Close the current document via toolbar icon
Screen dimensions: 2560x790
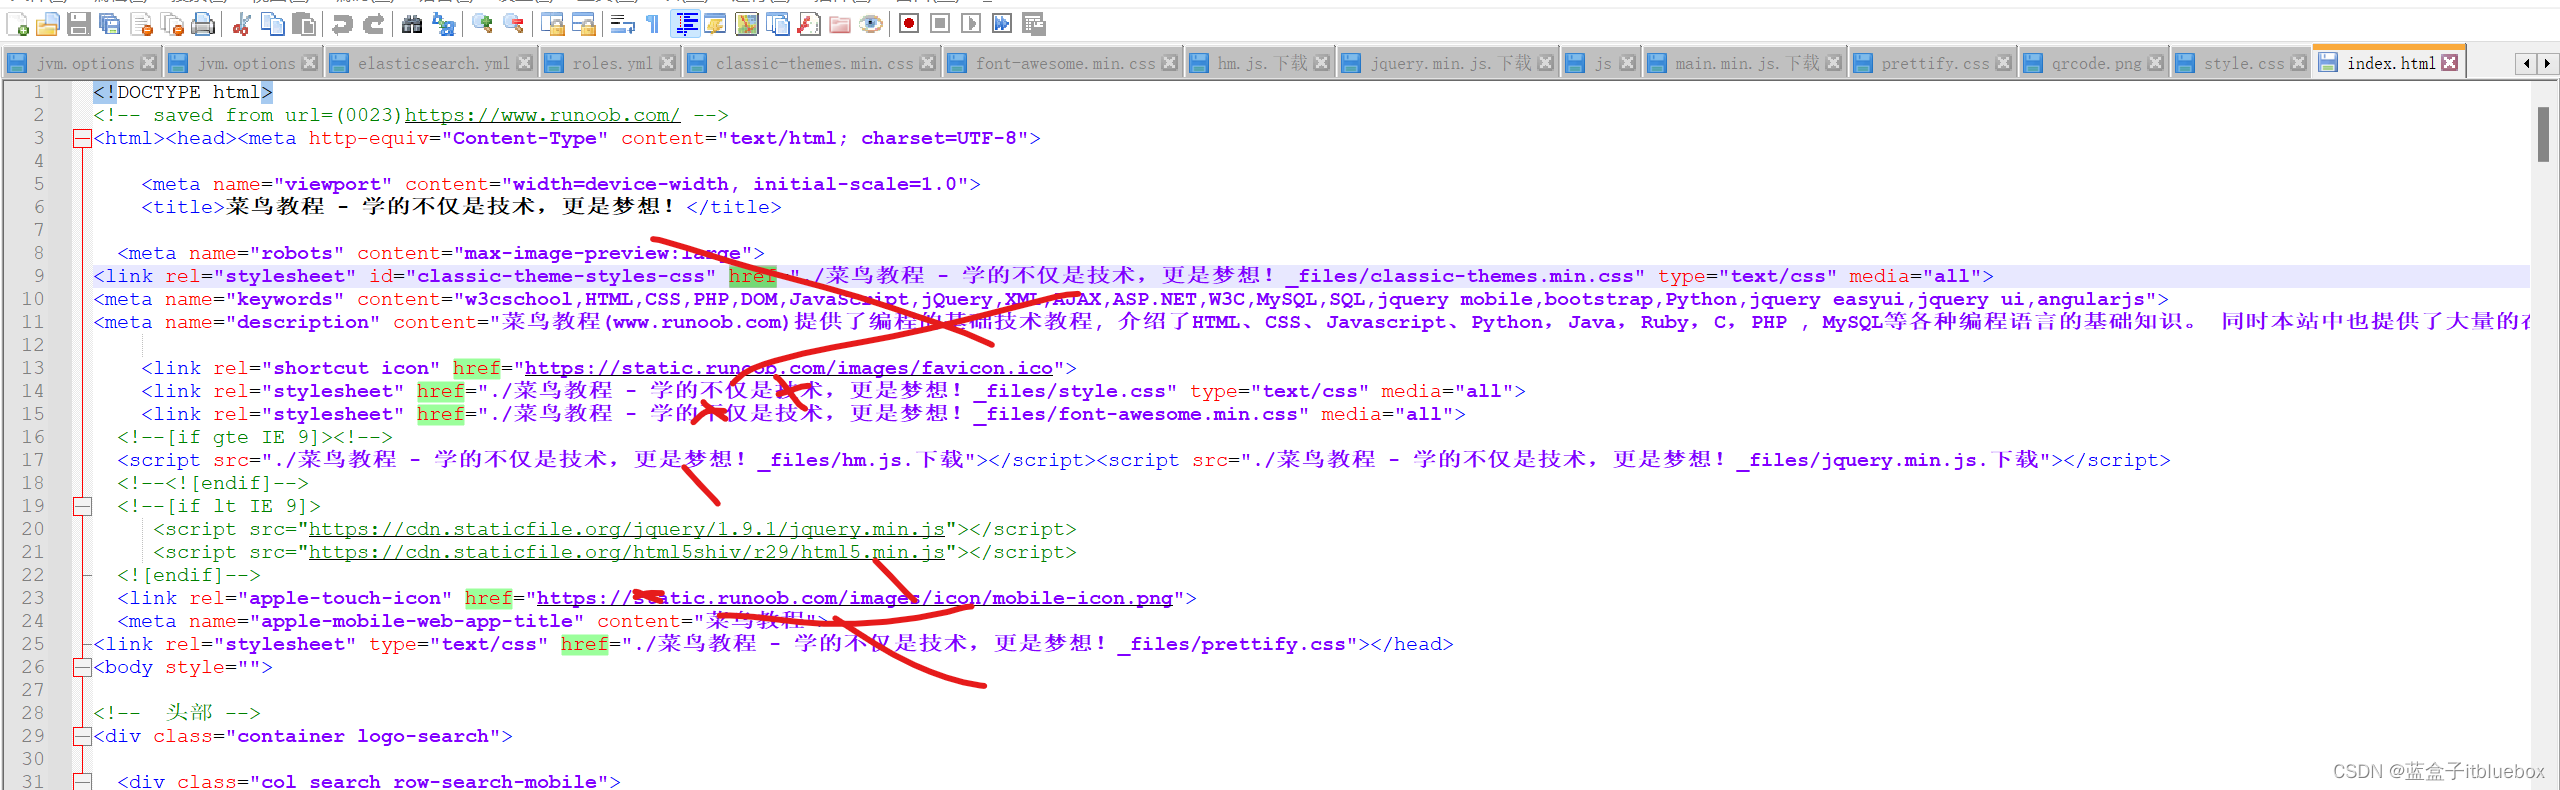pos(141,24)
